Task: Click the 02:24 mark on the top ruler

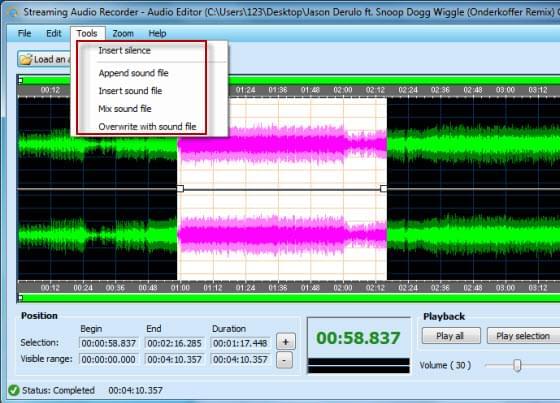Action: pos(408,90)
